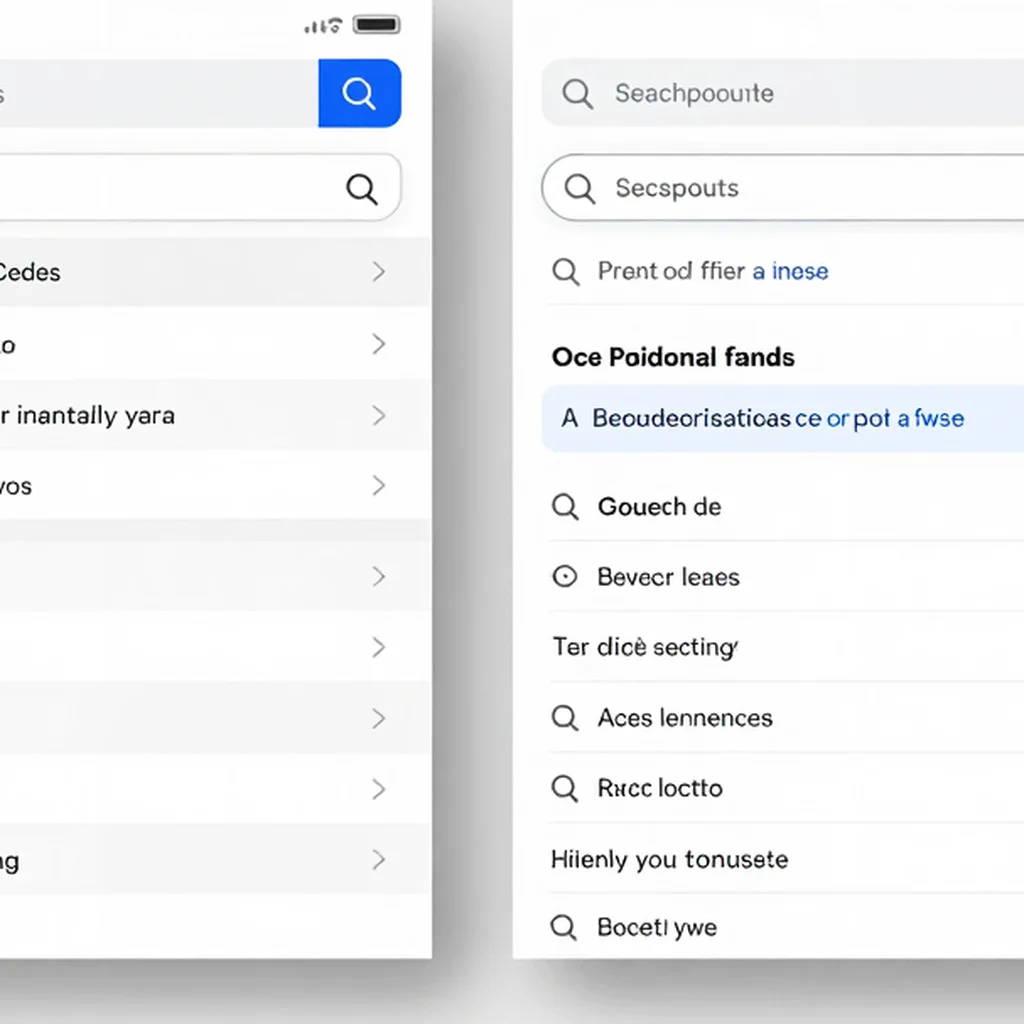Viewport: 1024px width, 1024px height.
Task: Expand the chevron on the 'o' row
Action: 379,344
